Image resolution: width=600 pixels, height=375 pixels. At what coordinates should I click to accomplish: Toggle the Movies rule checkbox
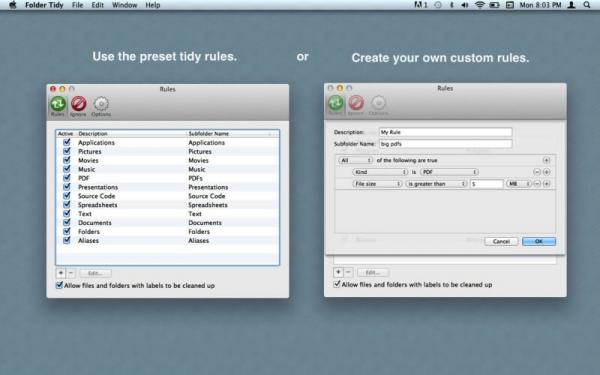click(x=67, y=160)
